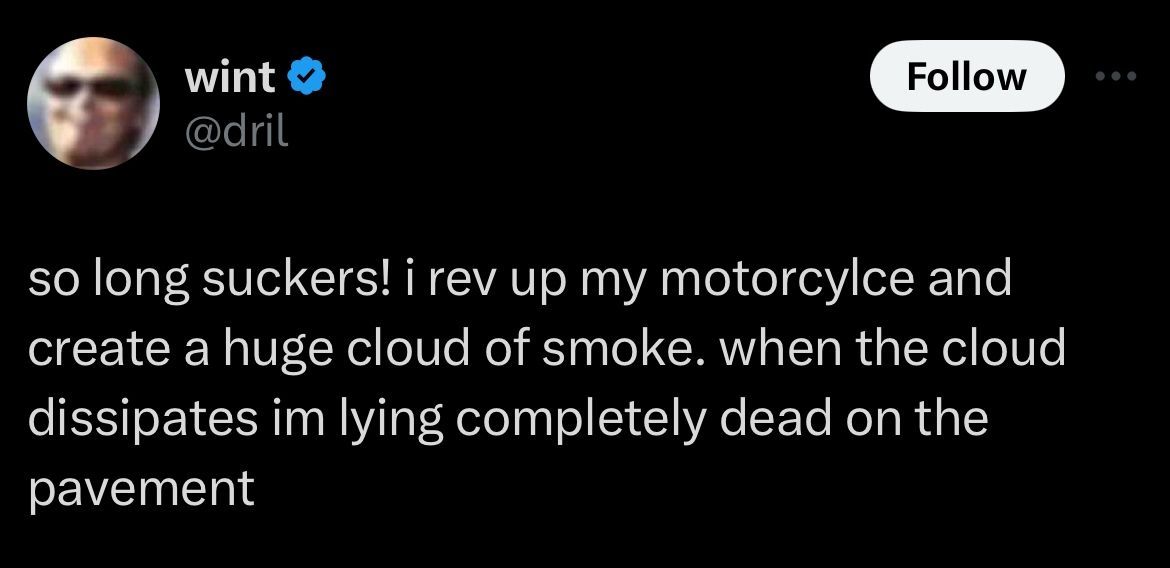This screenshot has height=568, width=1170.
Task: Click the word "dissipates" in the tweet
Action: [x=143, y=420]
